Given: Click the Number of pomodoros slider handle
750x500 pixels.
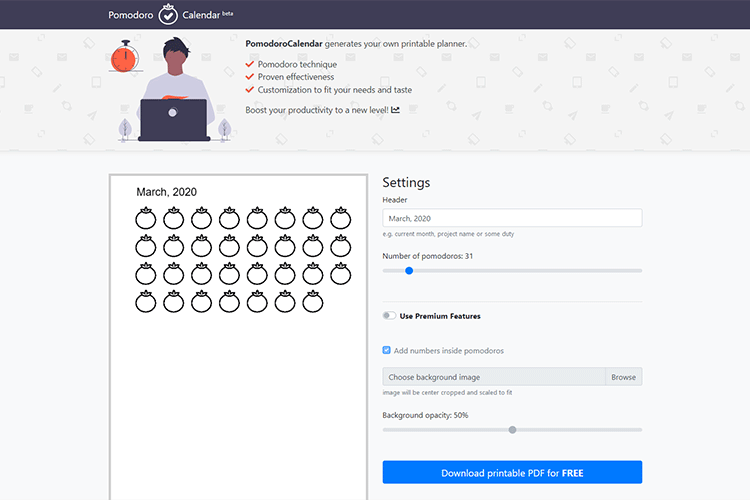Looking at the screenshot, I should (x=409, y=270).
